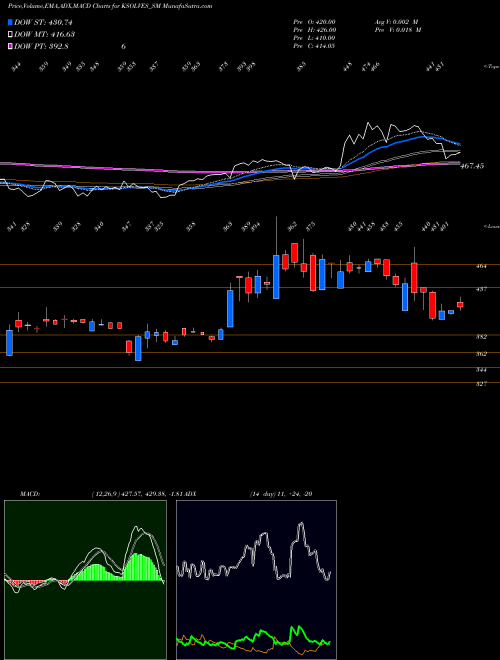Click the MACD green histogram chart panel
The width and height of the screenshot is (500, 660).
pos(85,580)
